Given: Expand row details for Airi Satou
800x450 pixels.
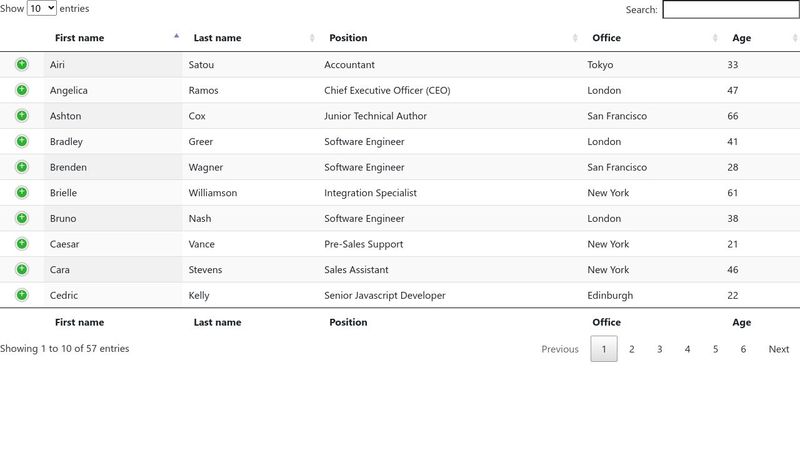Looking at the screenshot, I should click(x=22, y=65).
